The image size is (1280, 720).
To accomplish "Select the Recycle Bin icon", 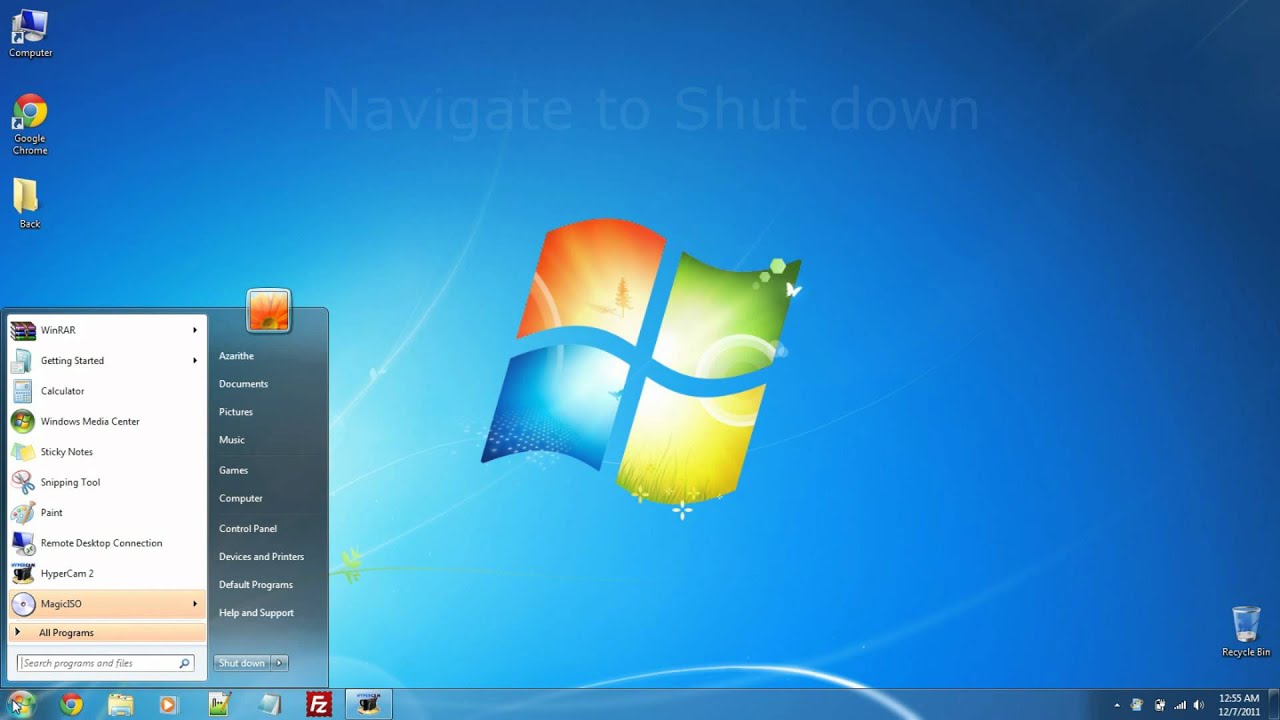I will pos(1246,631).
